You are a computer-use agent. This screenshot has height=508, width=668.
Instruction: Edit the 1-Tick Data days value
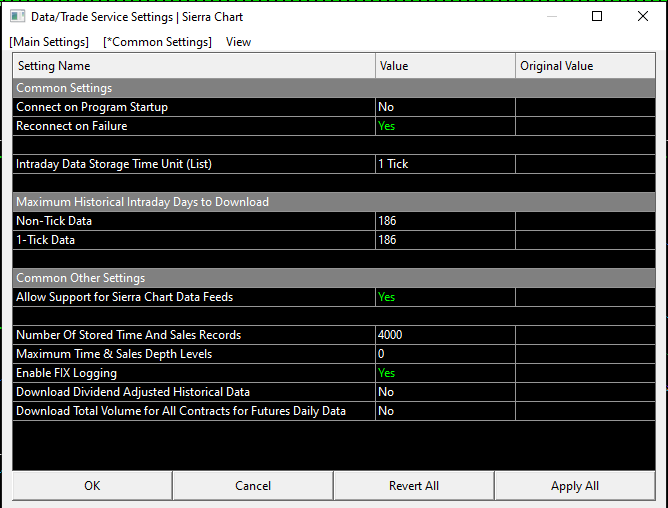point(445,240)
